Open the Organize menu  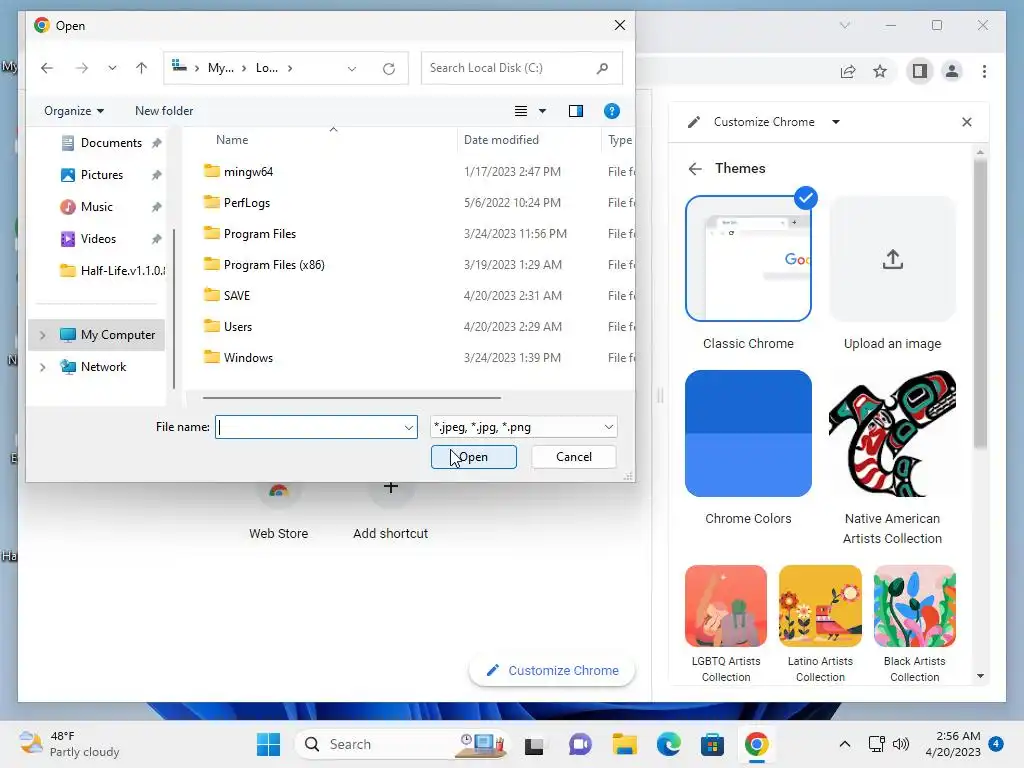tap(74, 111)
